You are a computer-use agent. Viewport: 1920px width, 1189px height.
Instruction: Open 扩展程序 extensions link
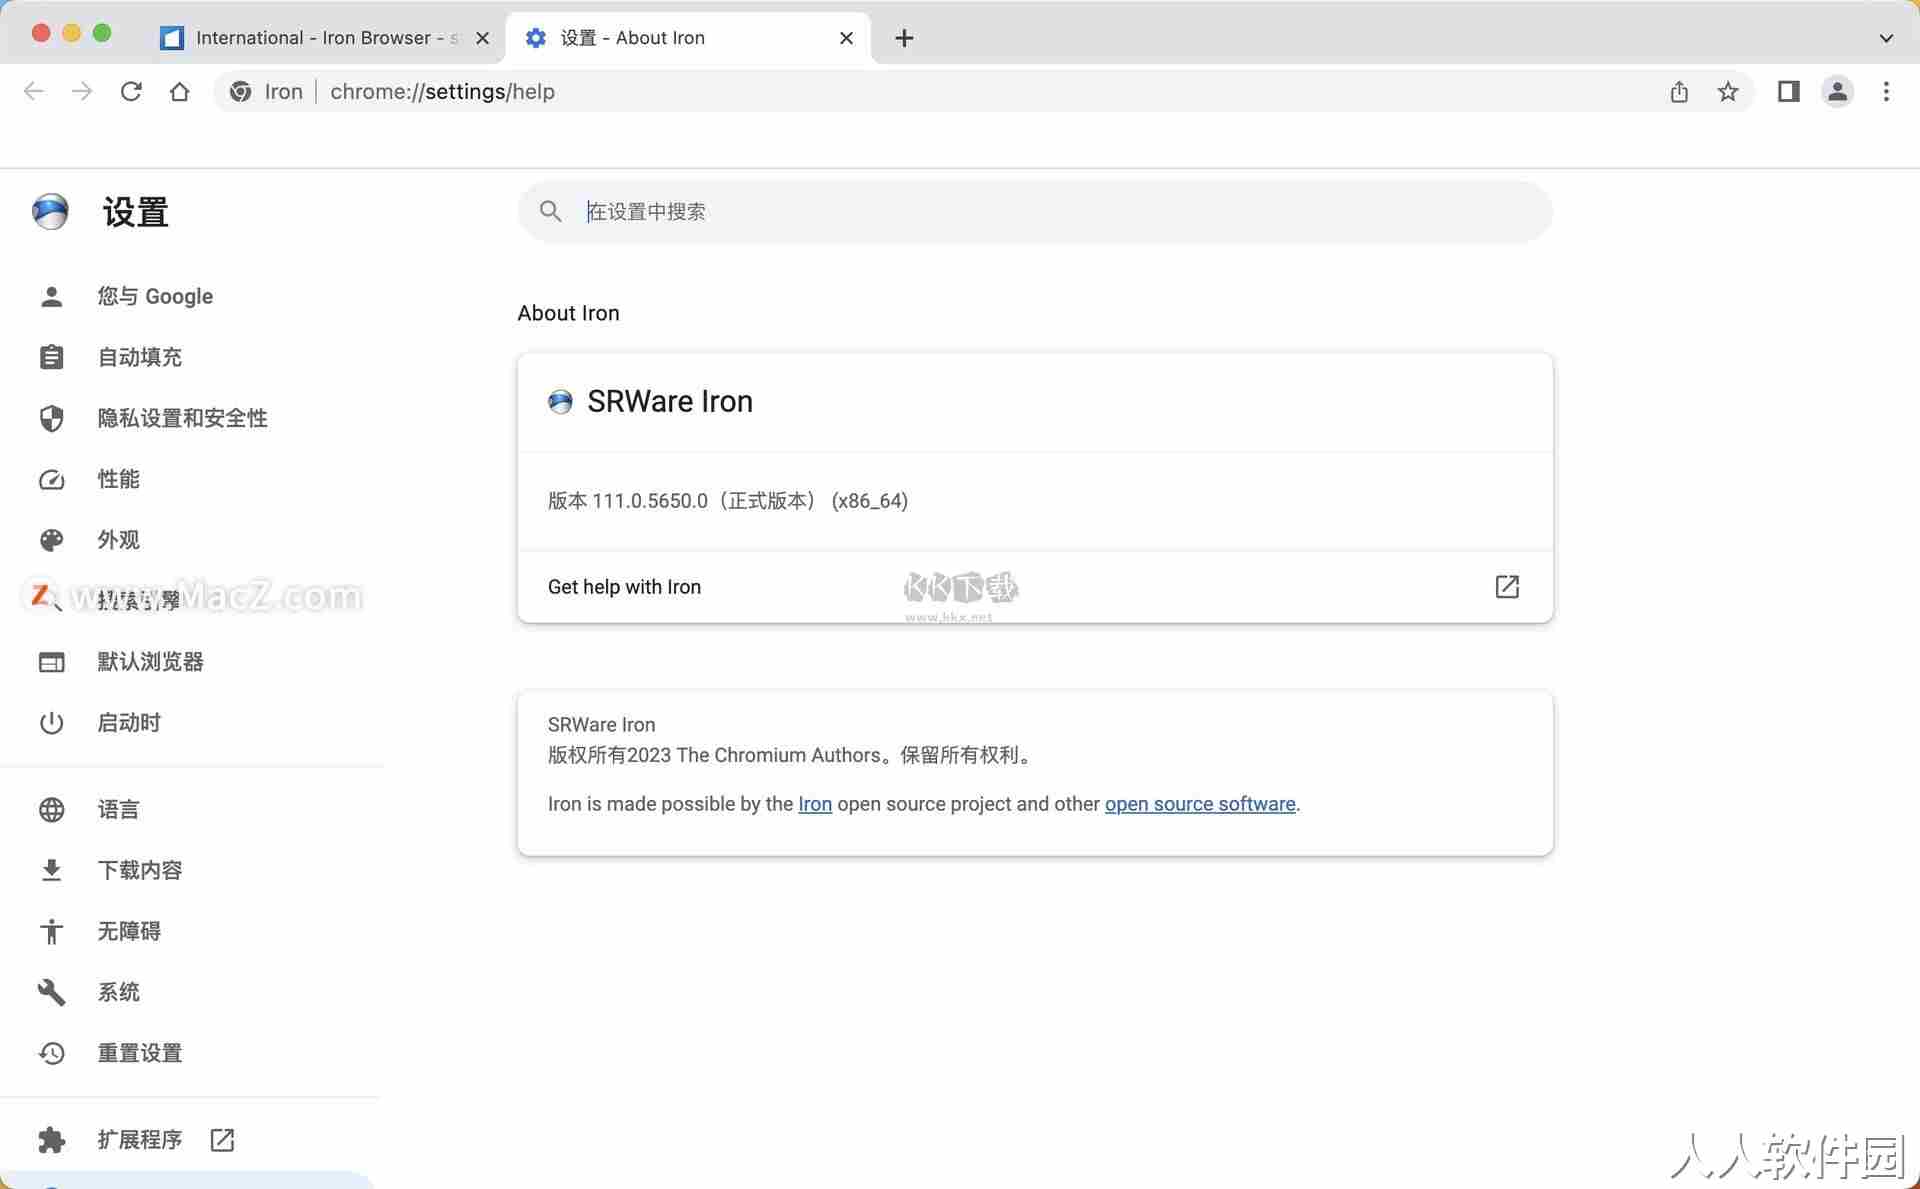(140, 1140)
